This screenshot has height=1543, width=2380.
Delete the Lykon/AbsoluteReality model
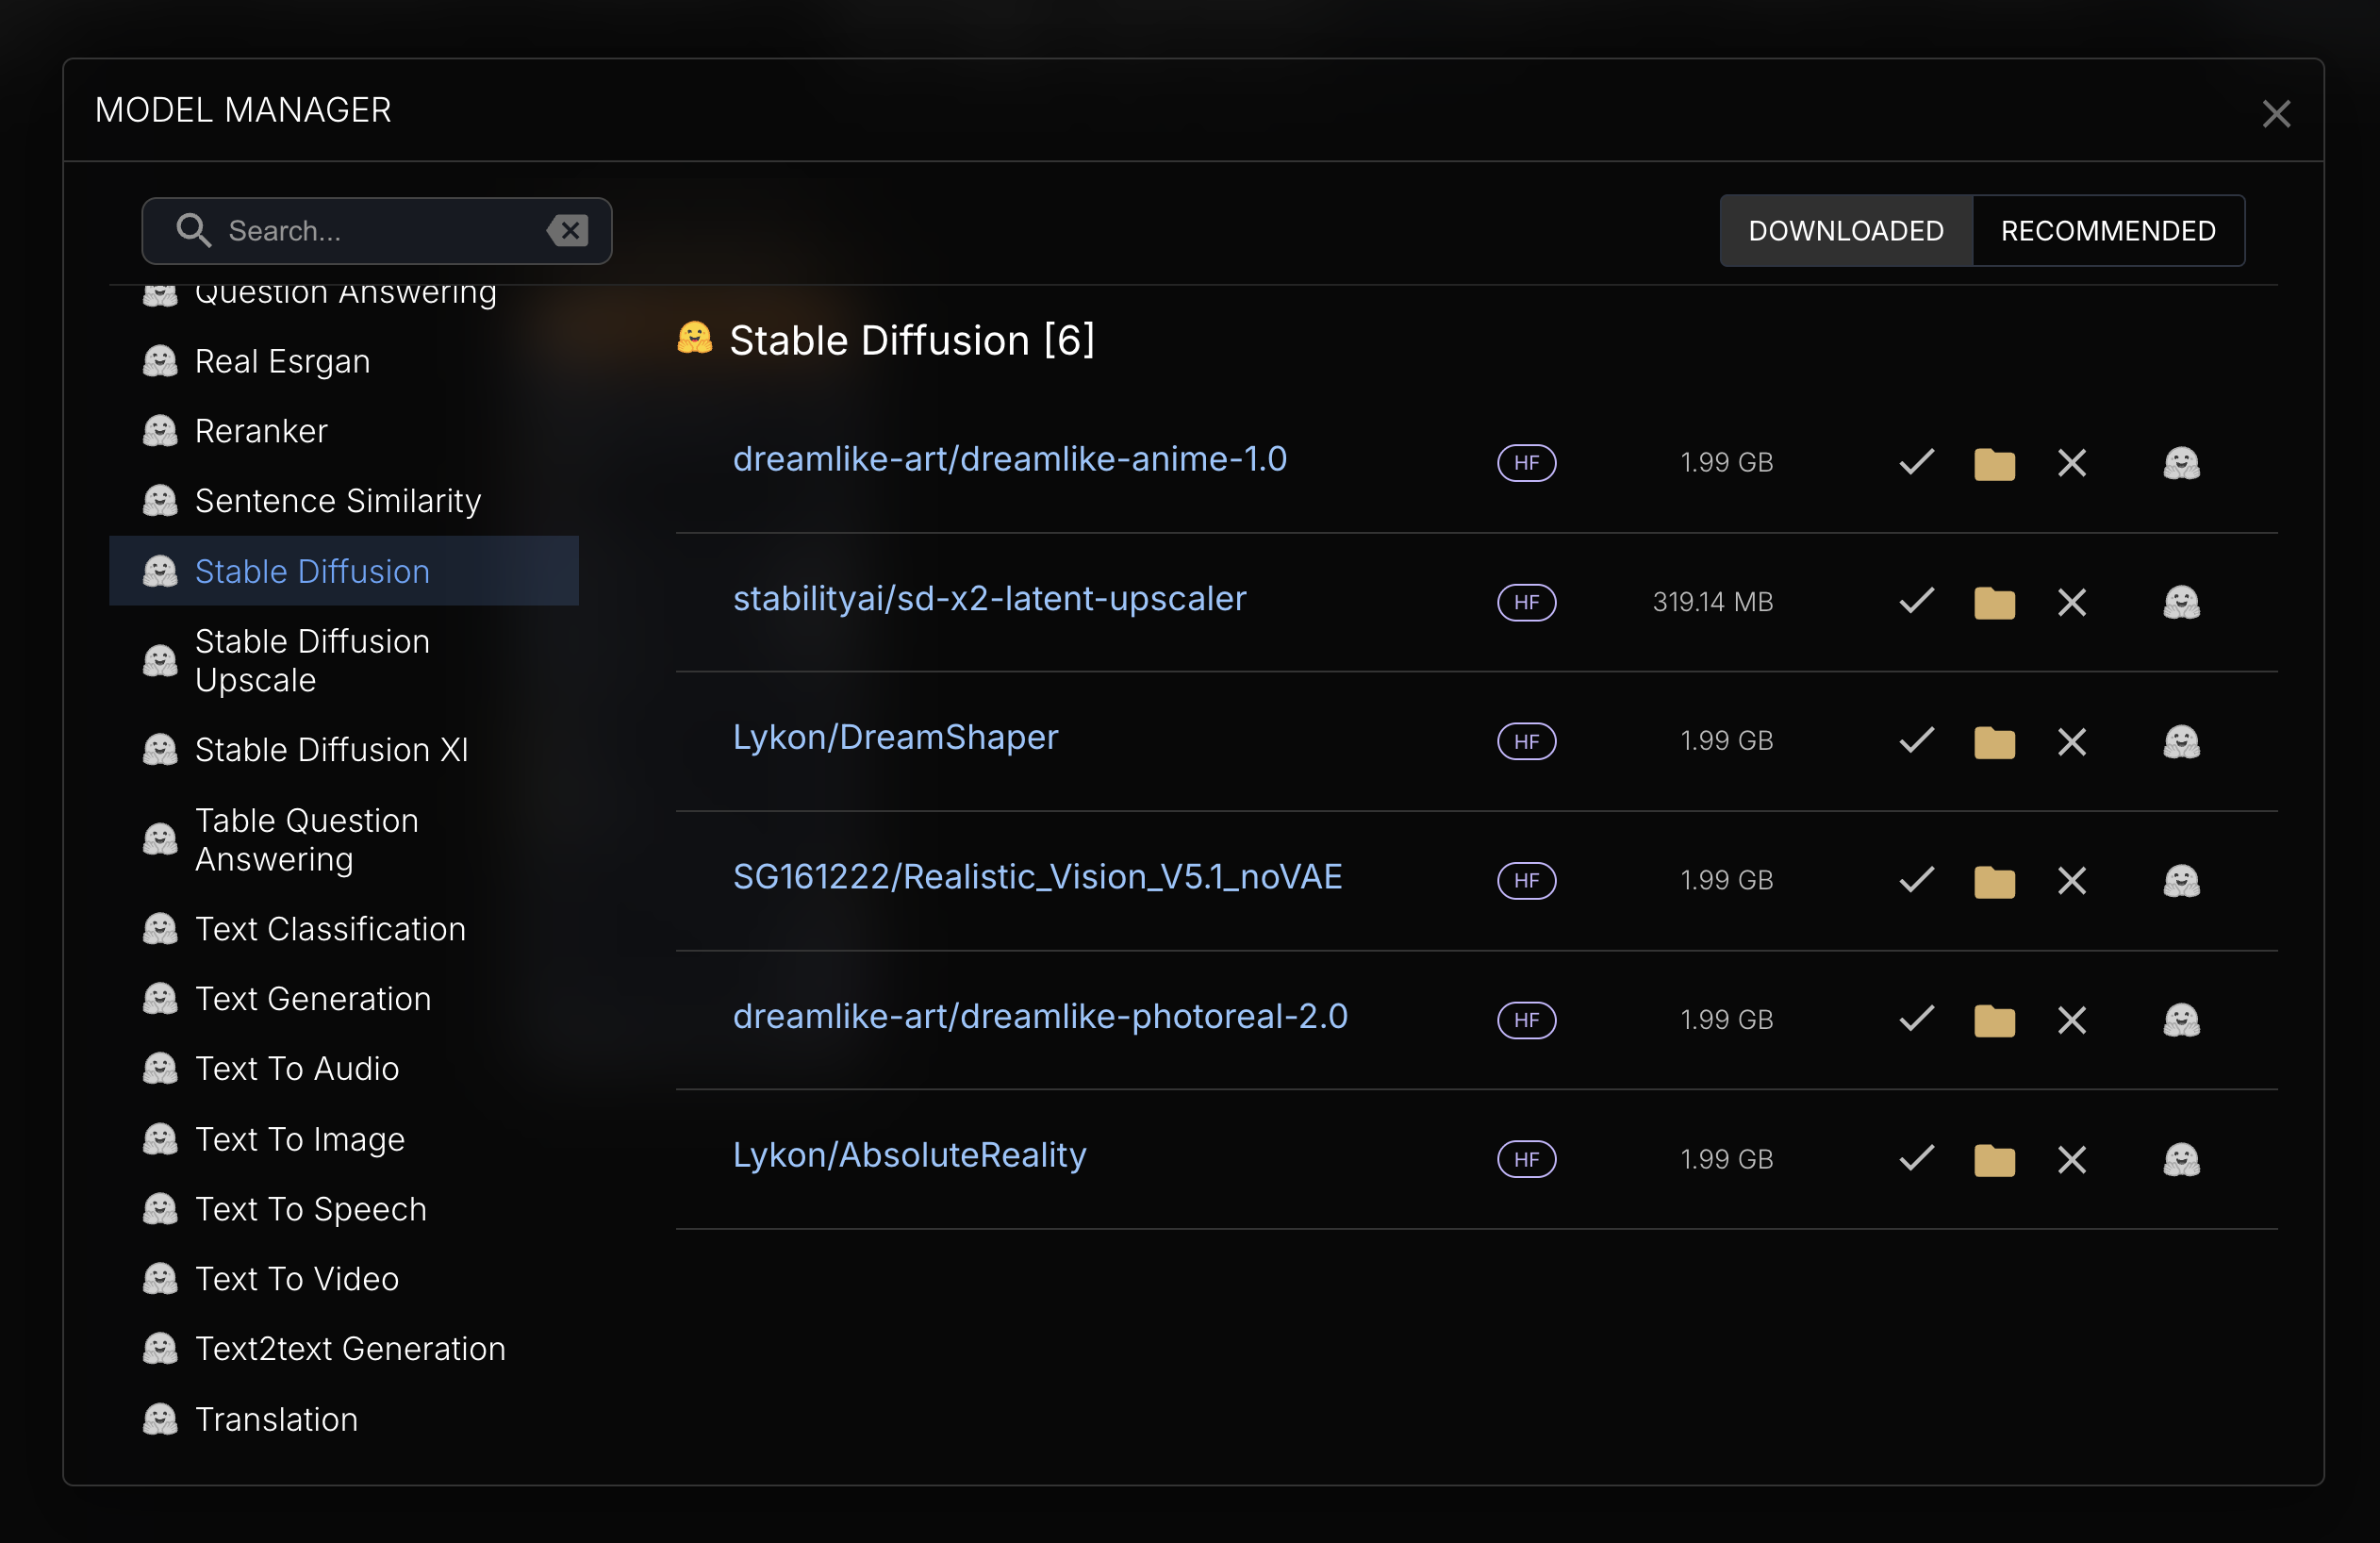click(2072, 1160)
